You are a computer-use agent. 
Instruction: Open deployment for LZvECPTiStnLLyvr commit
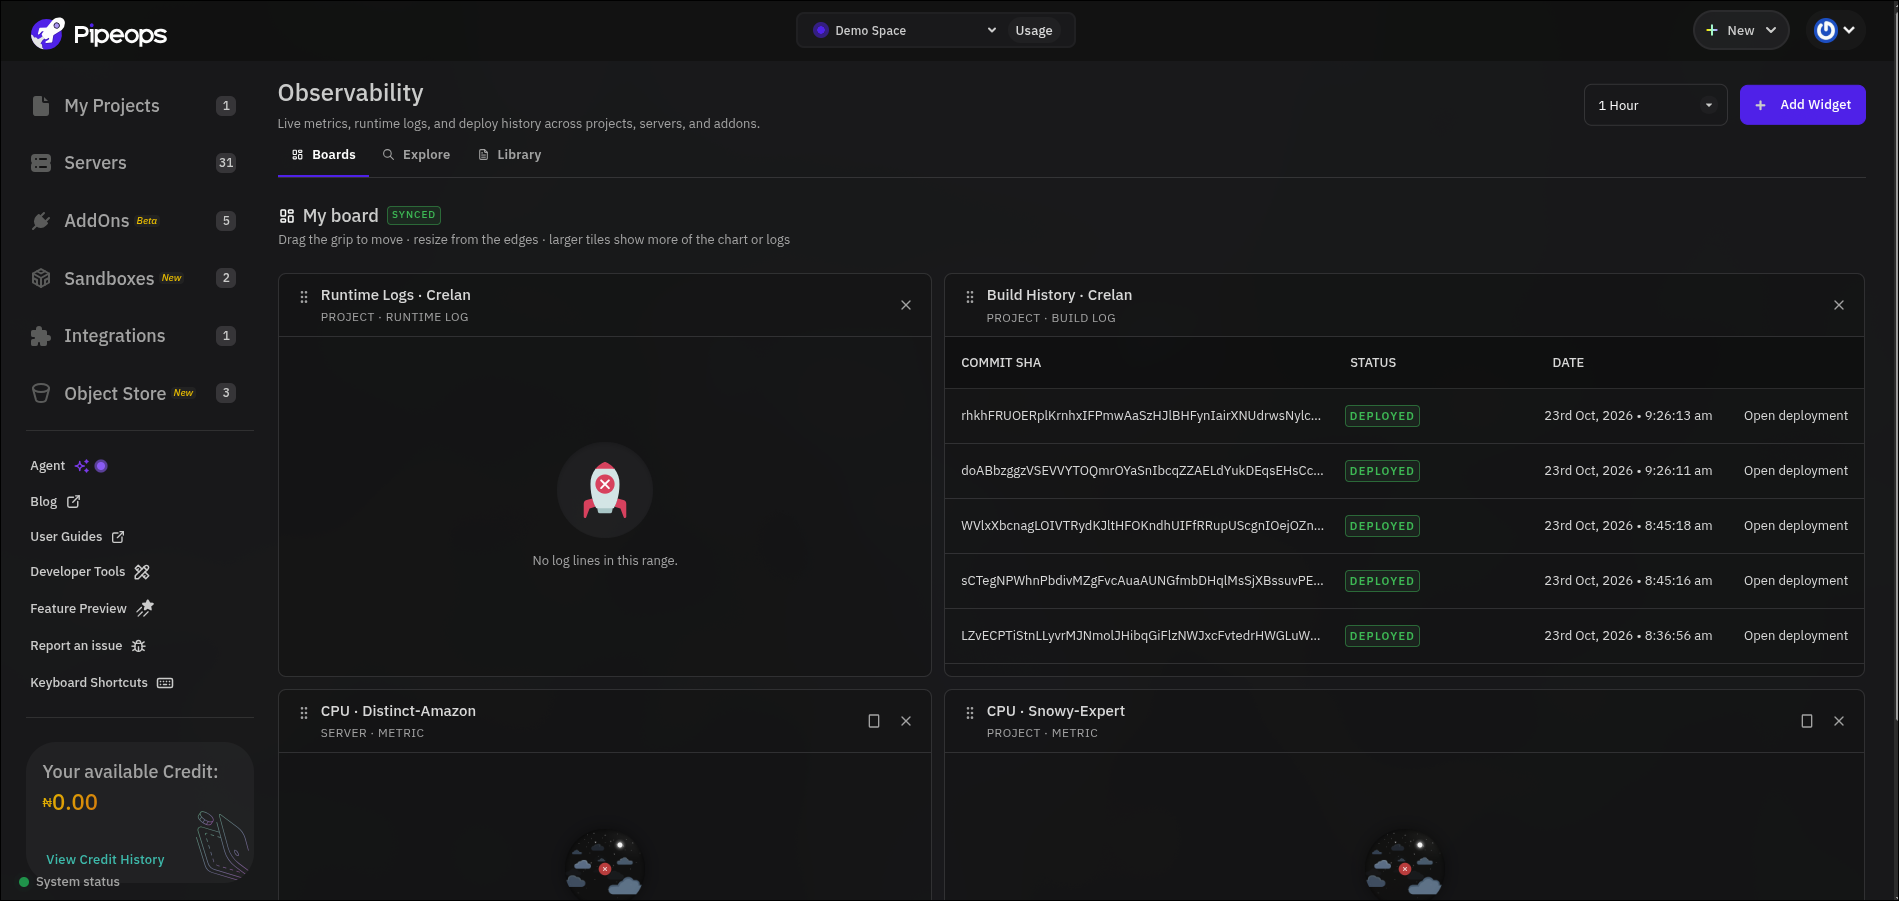(1796, 636)
